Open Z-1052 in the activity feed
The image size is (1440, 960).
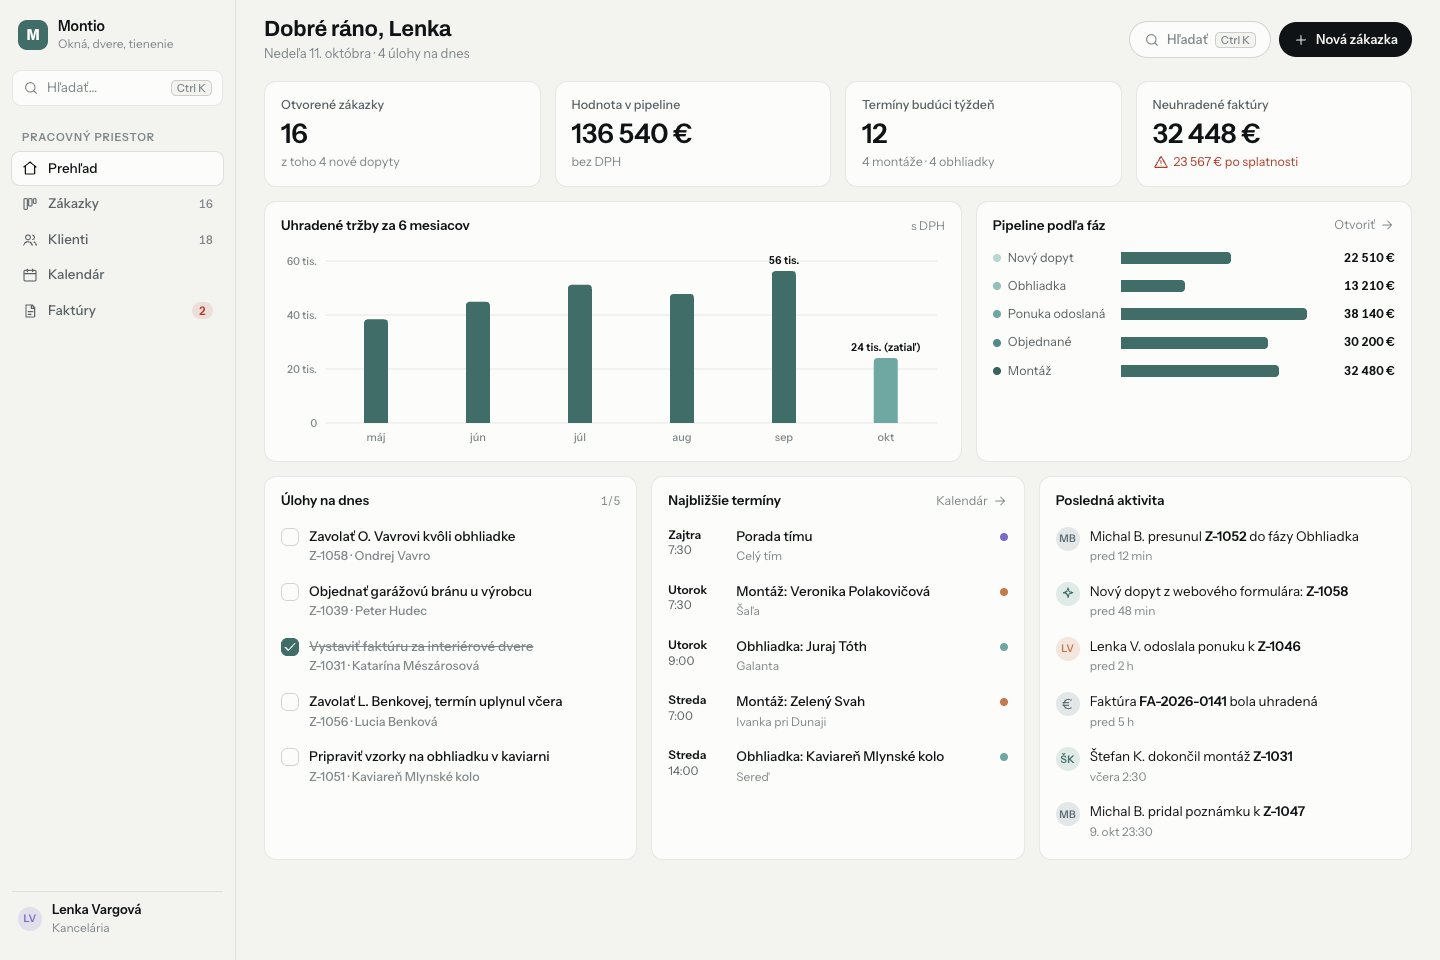pyautogui.click(x=1225, y=537)
